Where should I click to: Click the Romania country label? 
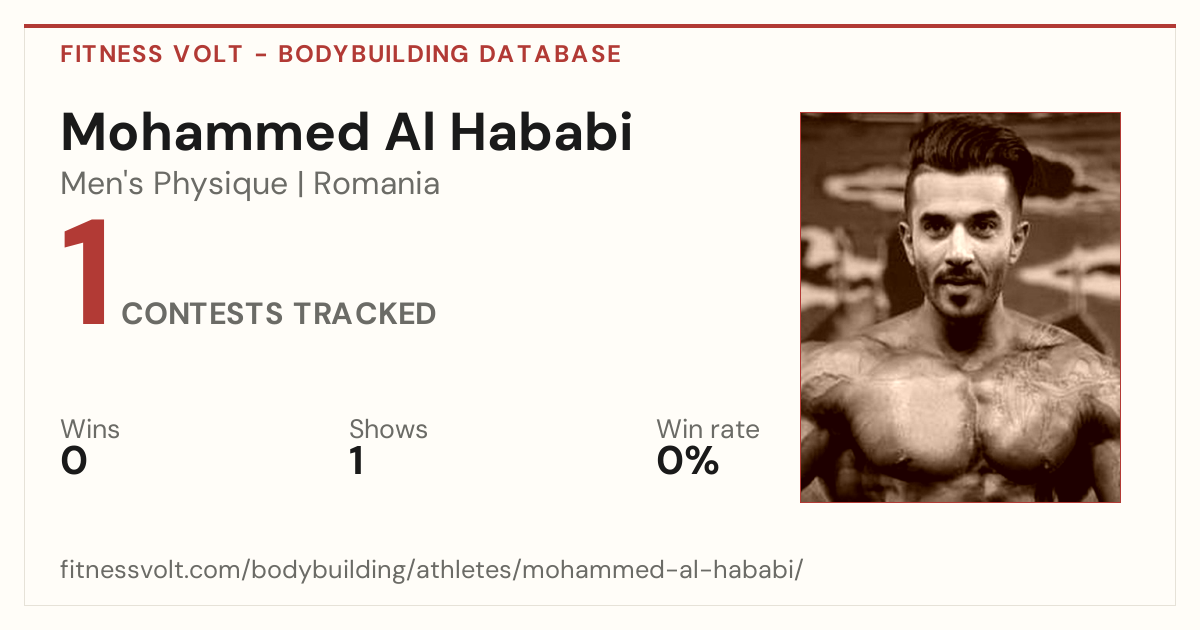[377, 184]
